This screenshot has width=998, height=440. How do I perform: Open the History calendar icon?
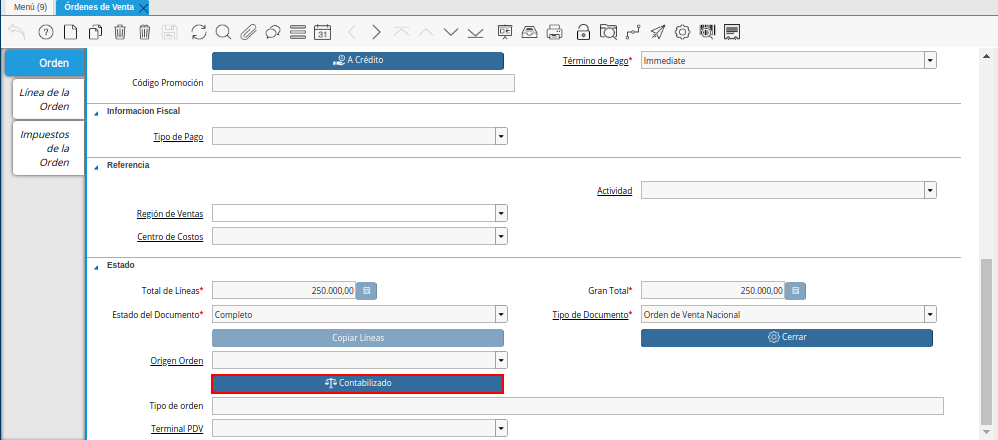pos(323,32)
